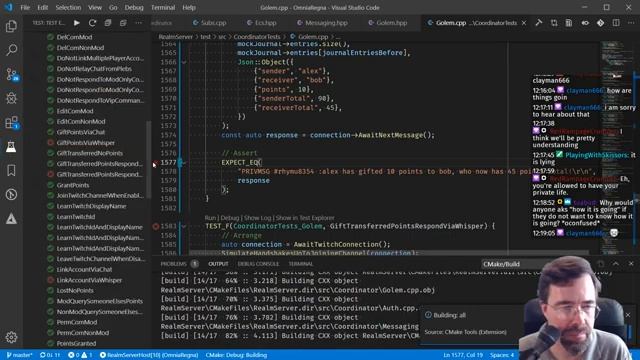Collapse all tests in Test Explorer
Viewport: 640px width, 360px height.
pos(123,23)
